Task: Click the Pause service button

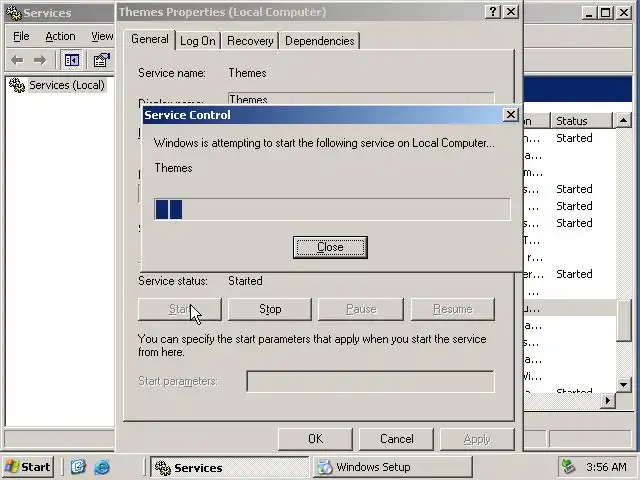Action: tap(361, 309)
